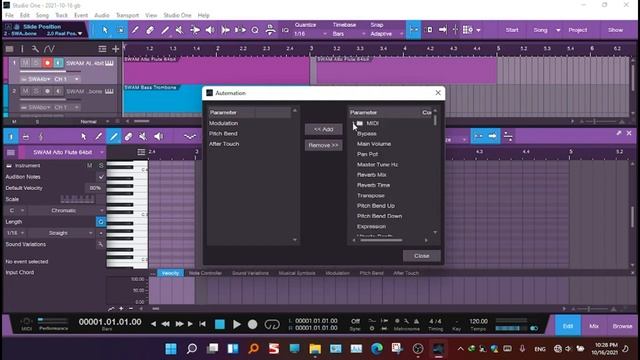This screenshot has width=640, height=360.
Task: Go to the Start page
Action: (x=512, y=30)
